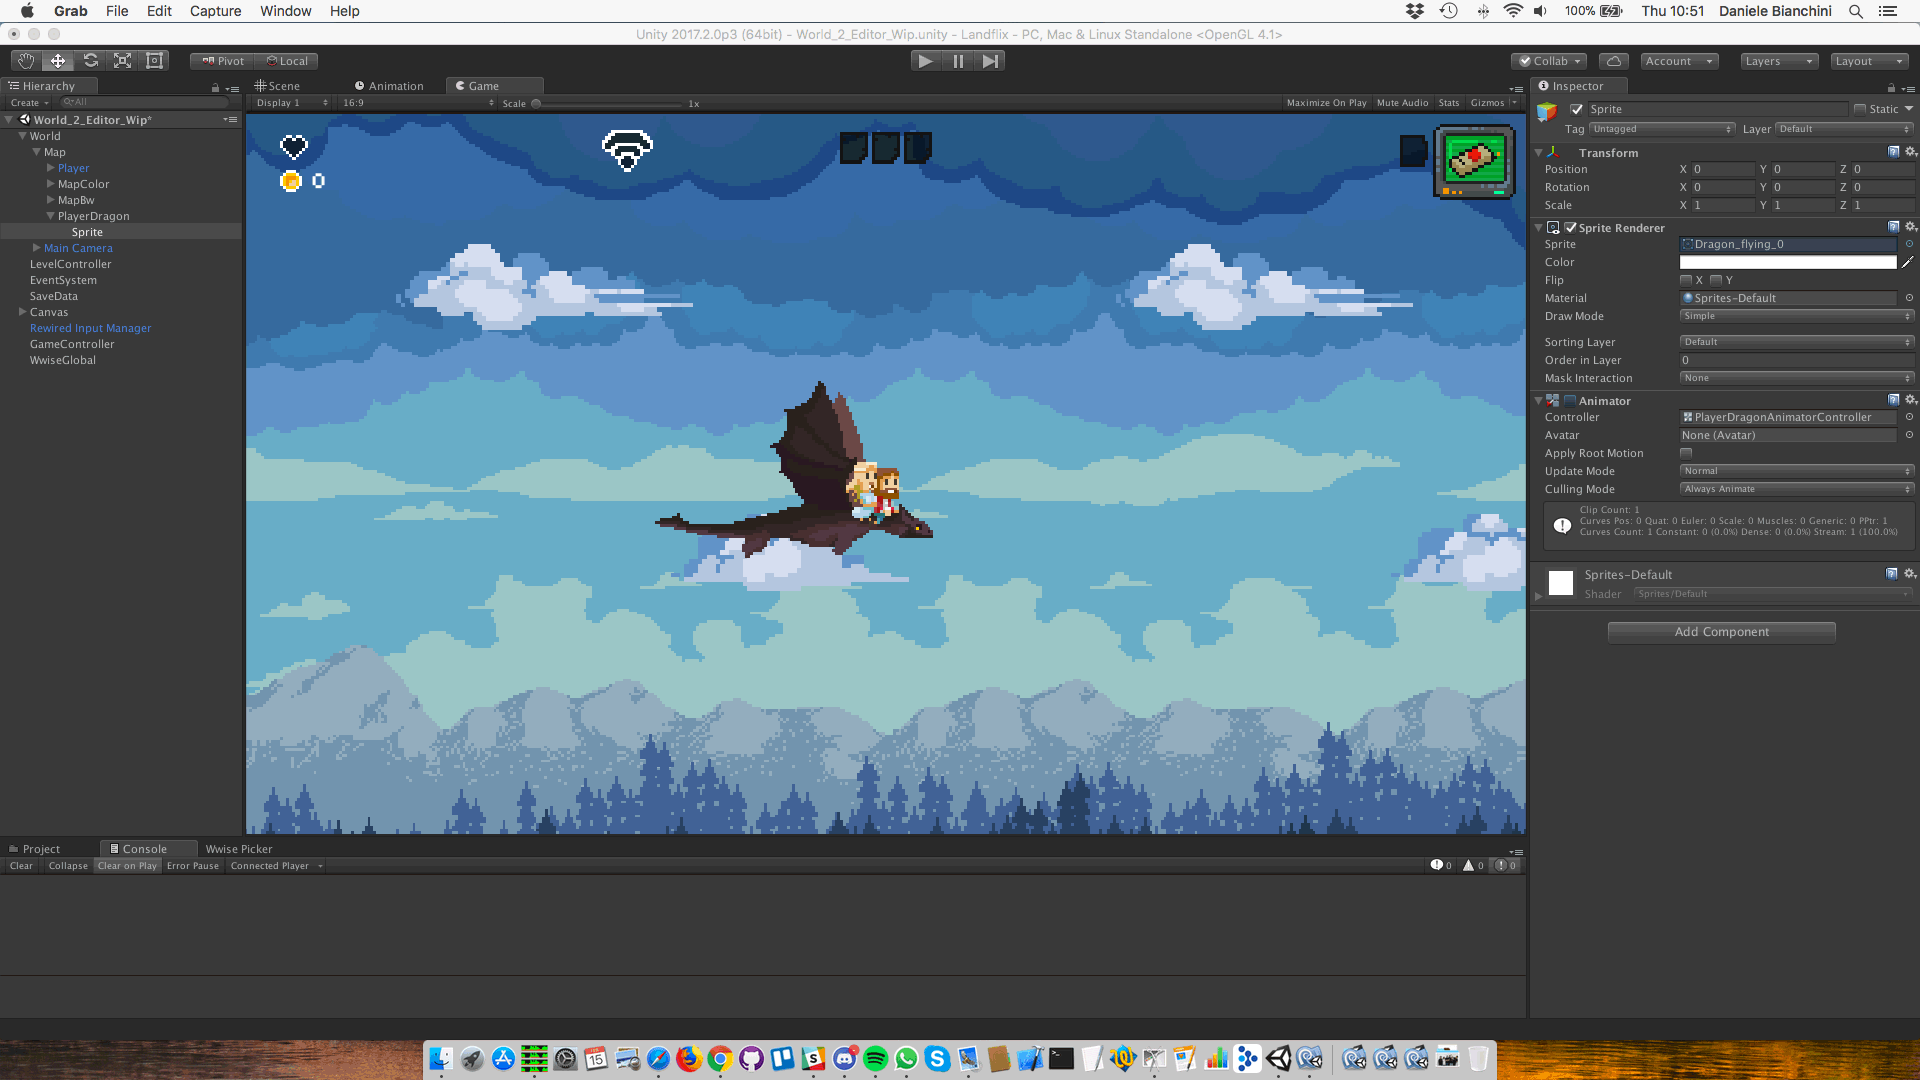Toggle Sprite Renderer enabled checkbox

tap(1571, 228)
